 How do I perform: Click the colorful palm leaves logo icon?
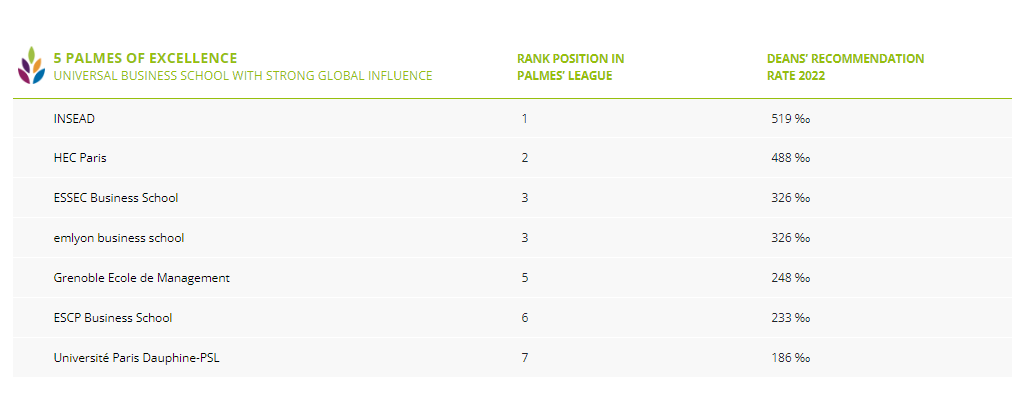coord(30,65)
